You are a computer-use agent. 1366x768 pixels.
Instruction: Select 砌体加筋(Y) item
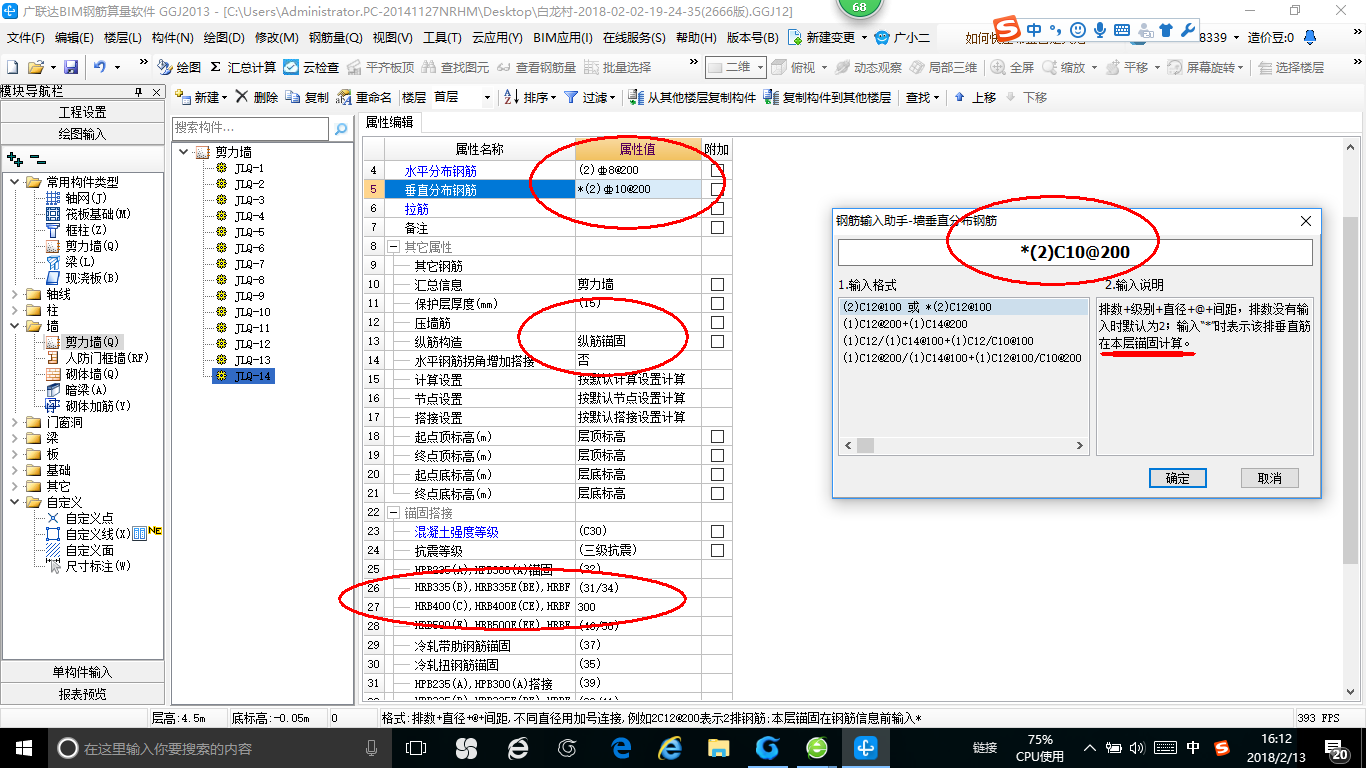pos(88,406)
